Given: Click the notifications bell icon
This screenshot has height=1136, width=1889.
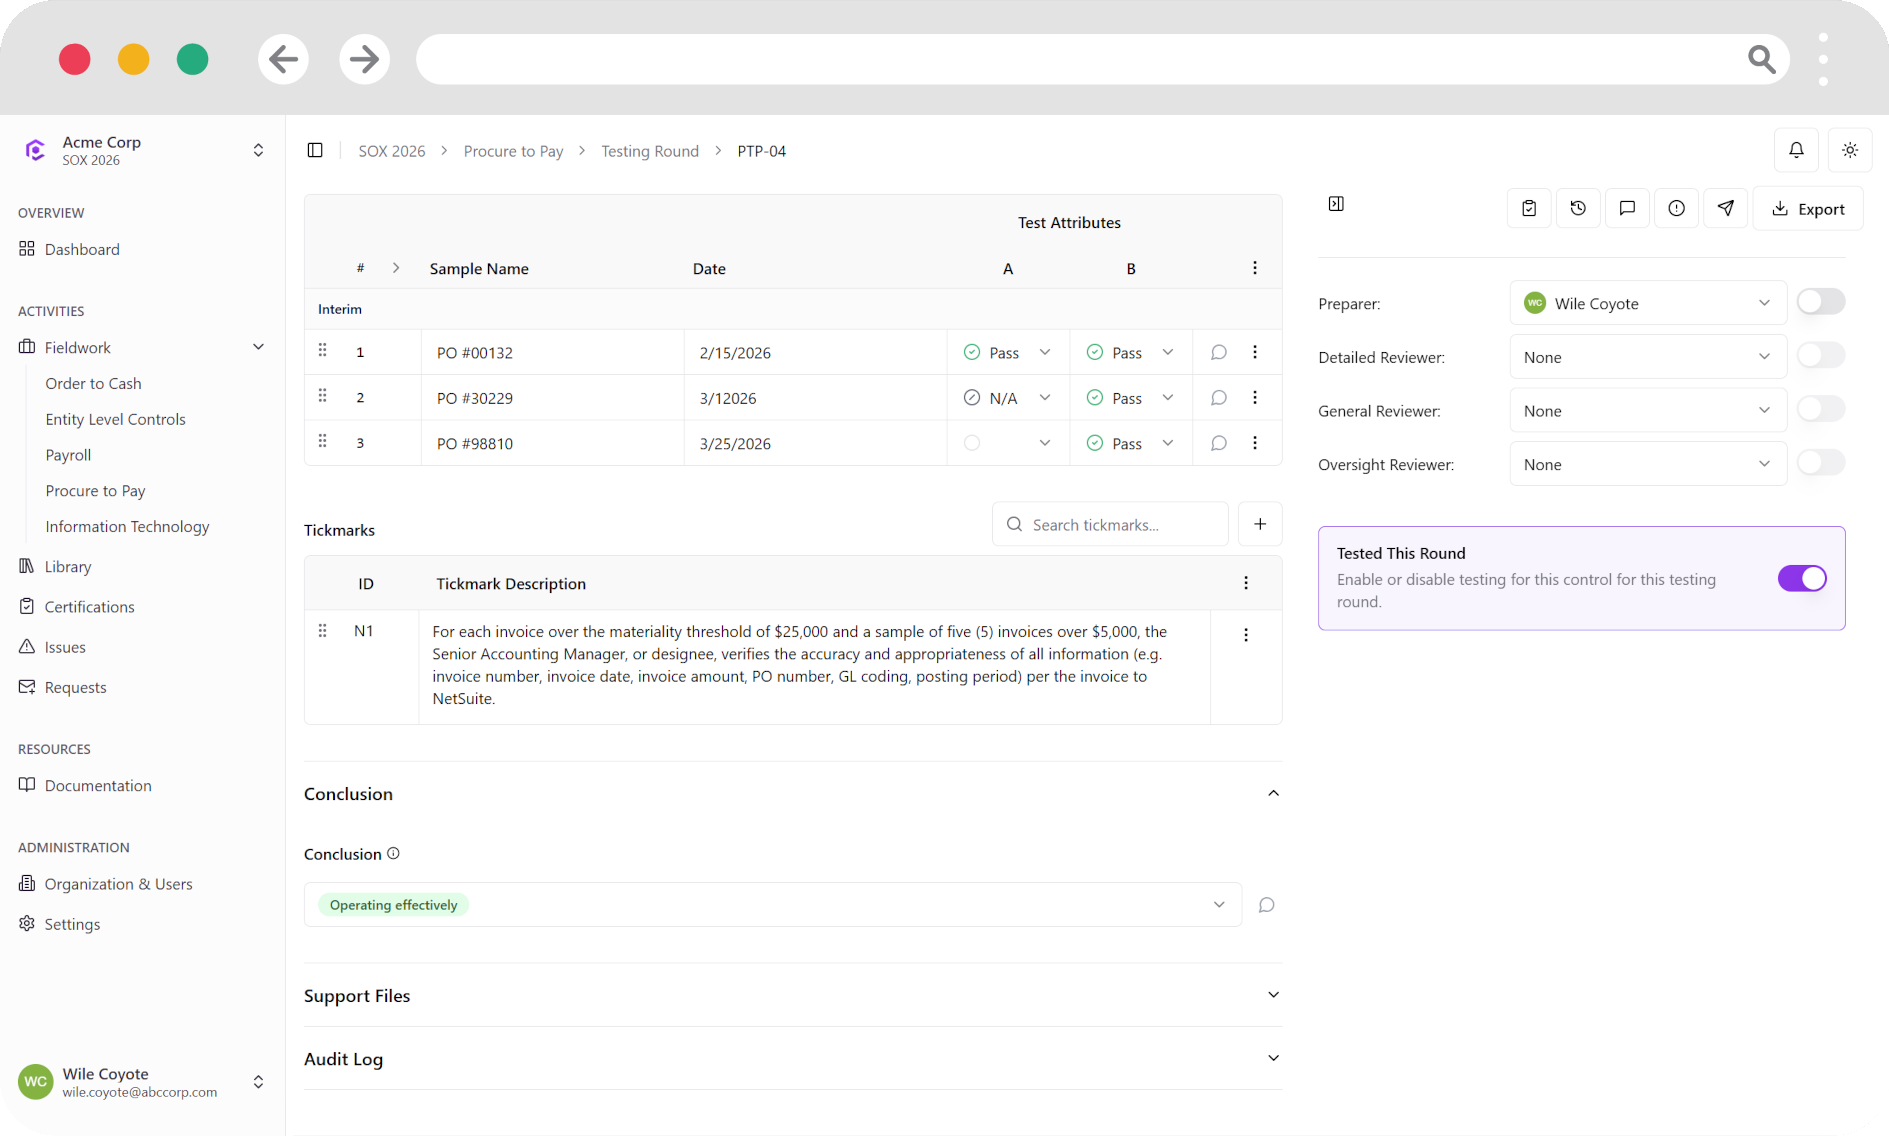Looking at the screenshot, I should click(1796, 150).
